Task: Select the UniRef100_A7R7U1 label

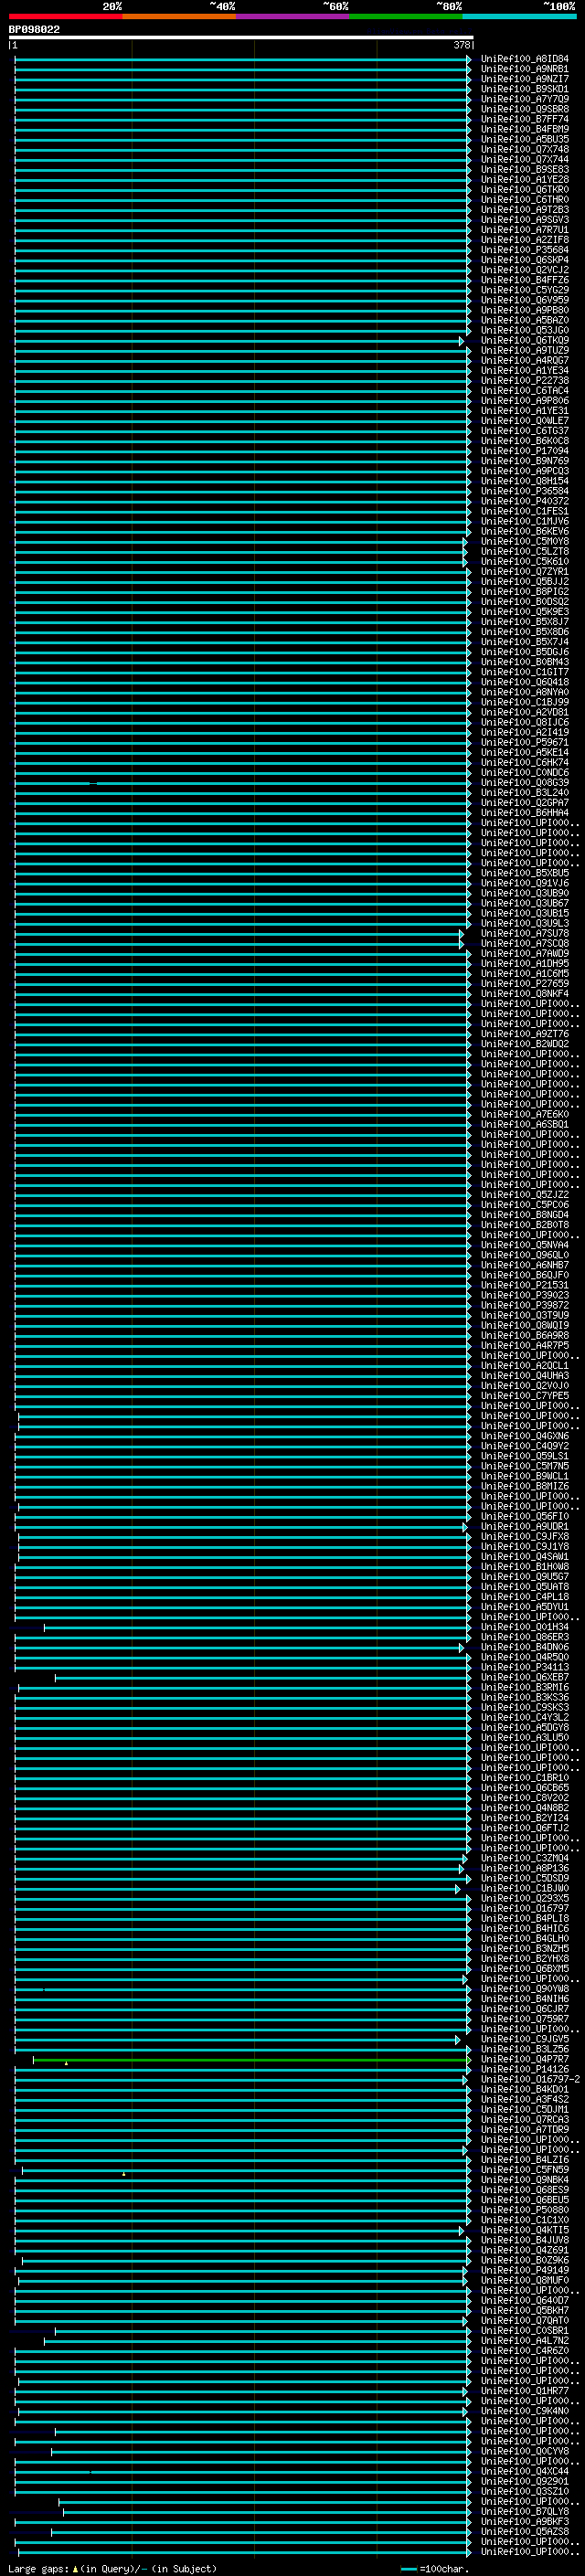Action: tap(524, 230)
